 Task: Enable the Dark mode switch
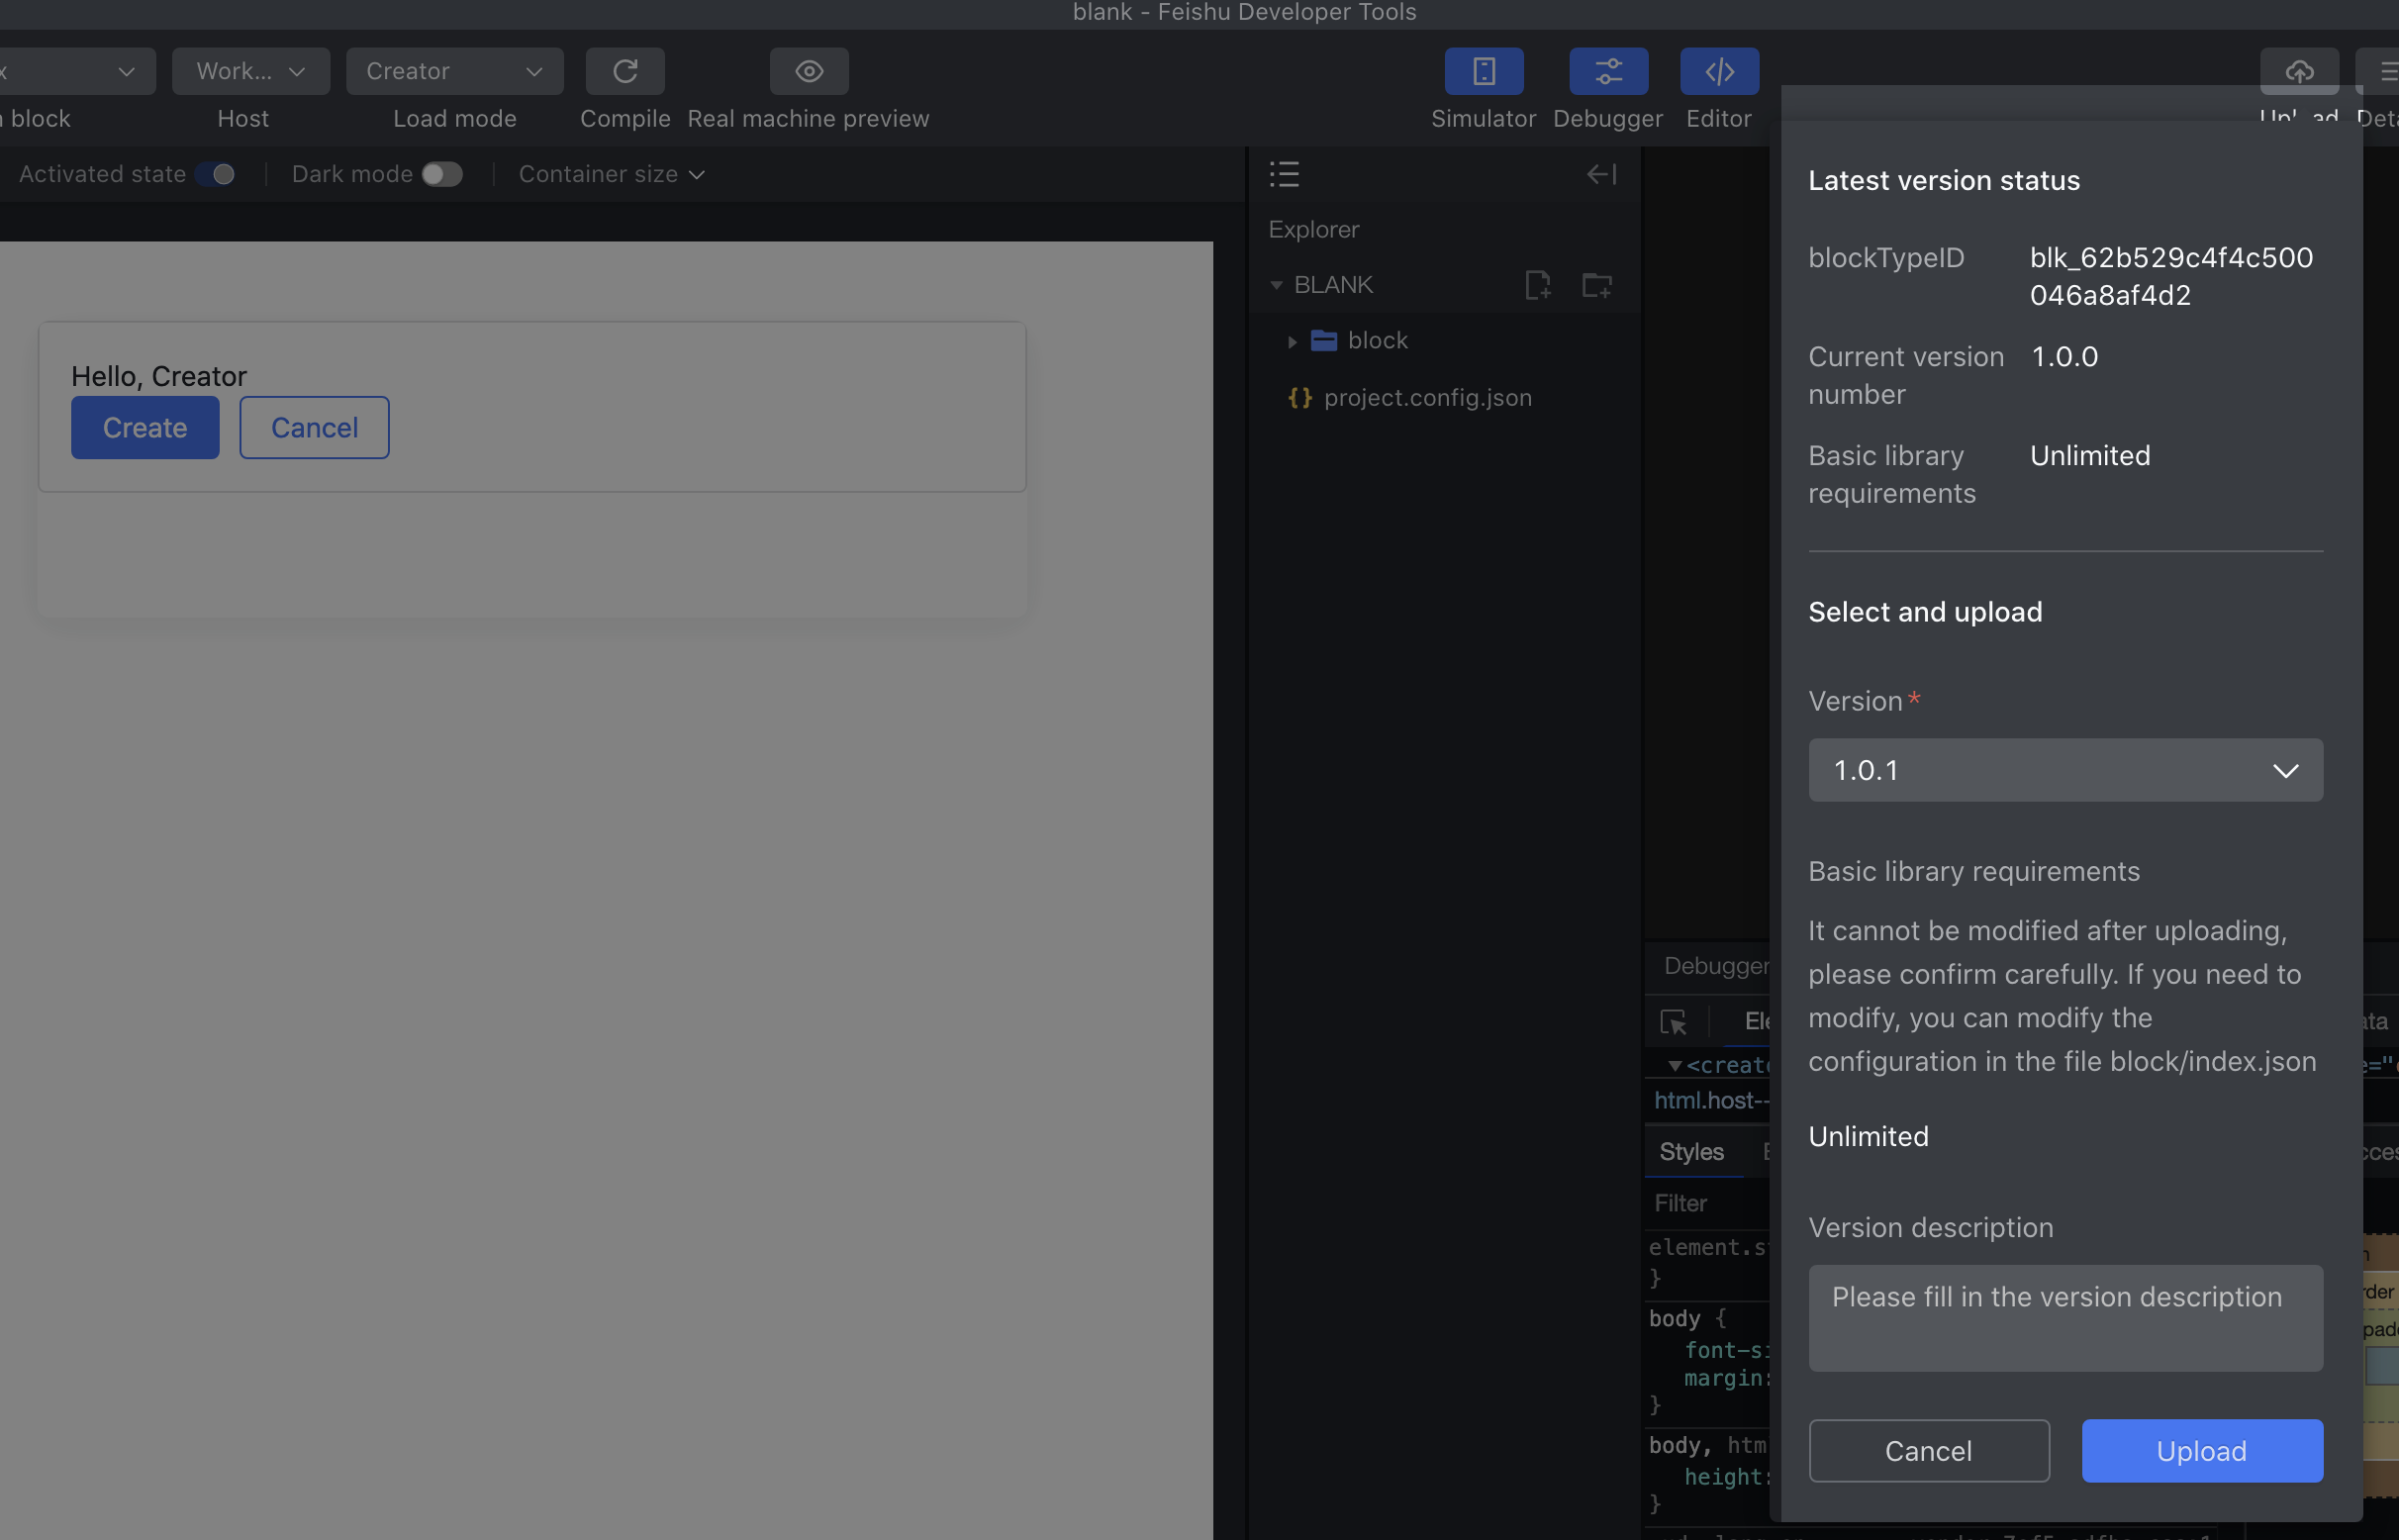(x=441, y=174)
